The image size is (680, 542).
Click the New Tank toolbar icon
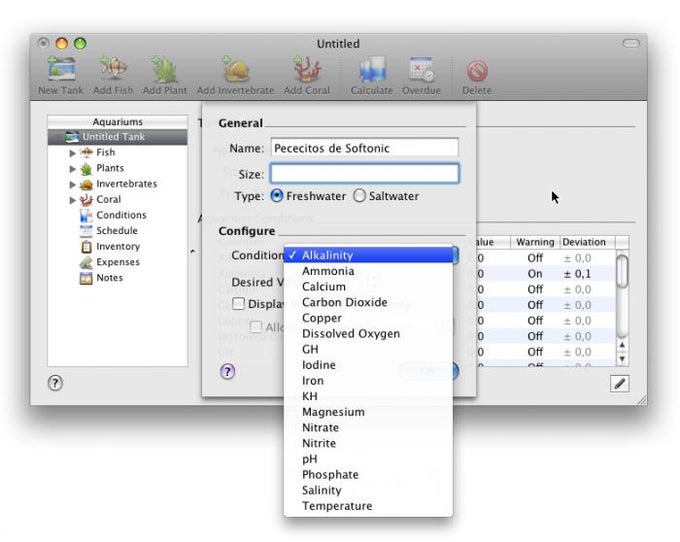(x=61, y=69)
